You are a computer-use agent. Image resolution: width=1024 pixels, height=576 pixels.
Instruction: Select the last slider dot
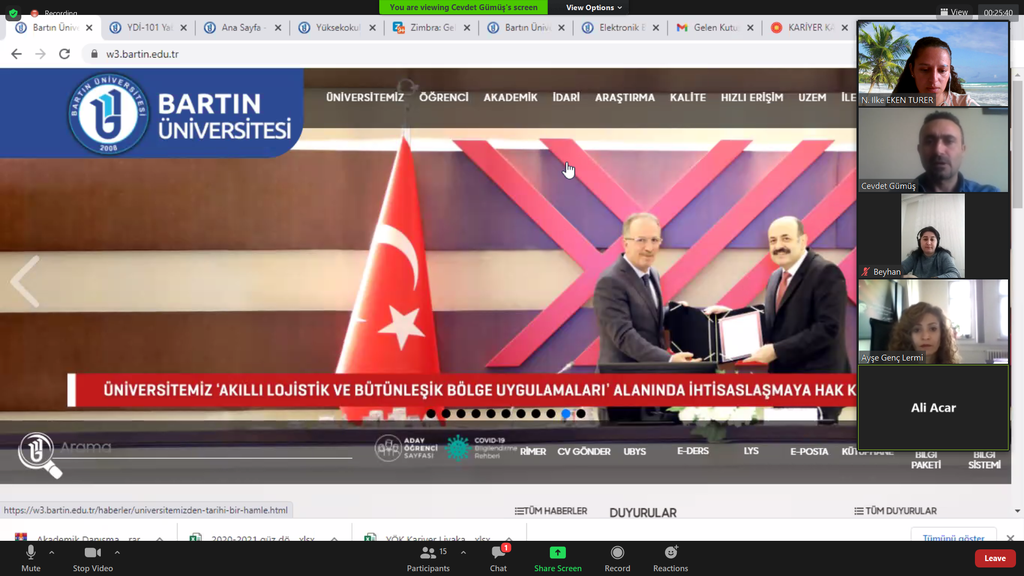[x=581, y=413]
